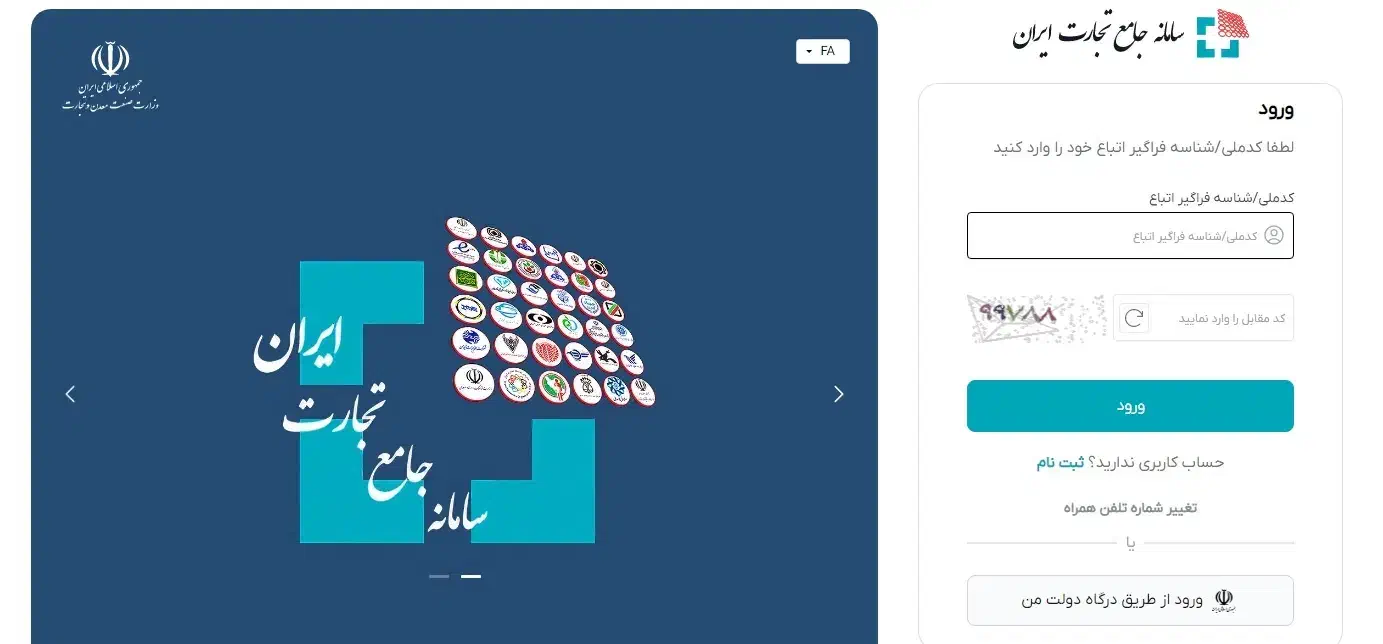The height and width of the screenshot is (644, 1383).
Task: Click تغییر شماره تلفن همراه link
Action: tap(1130, 508)
